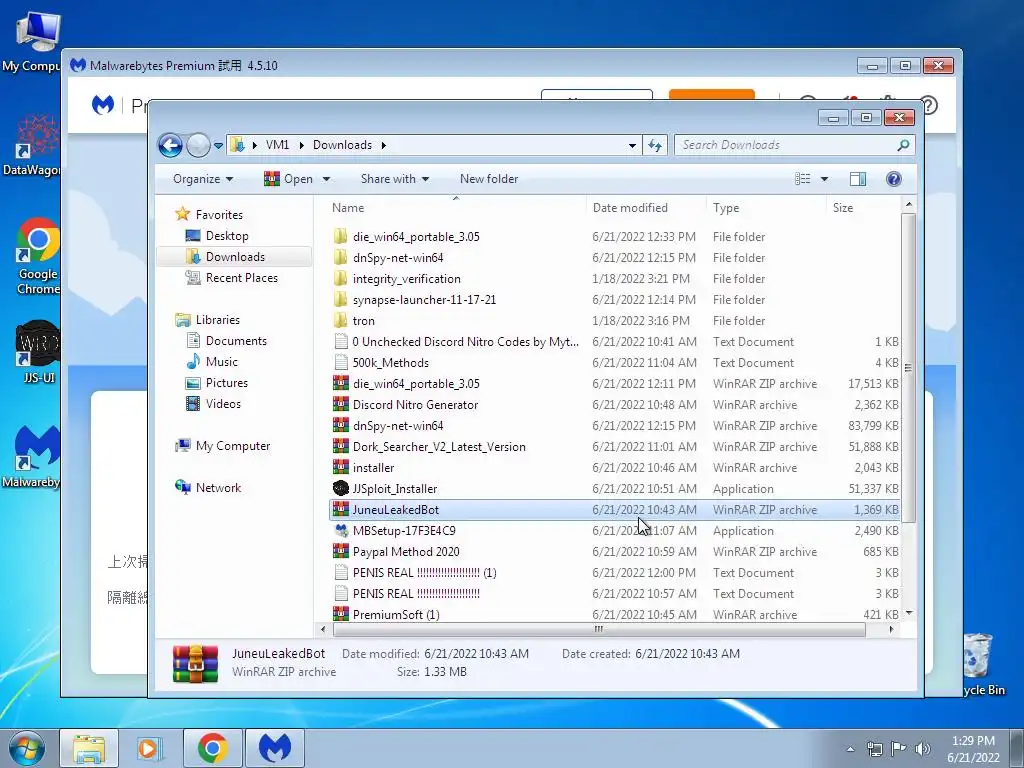Click Malwarebytes taskbar icon
This screenshot has height=768, width=1024.
click(x=275, y=748)
